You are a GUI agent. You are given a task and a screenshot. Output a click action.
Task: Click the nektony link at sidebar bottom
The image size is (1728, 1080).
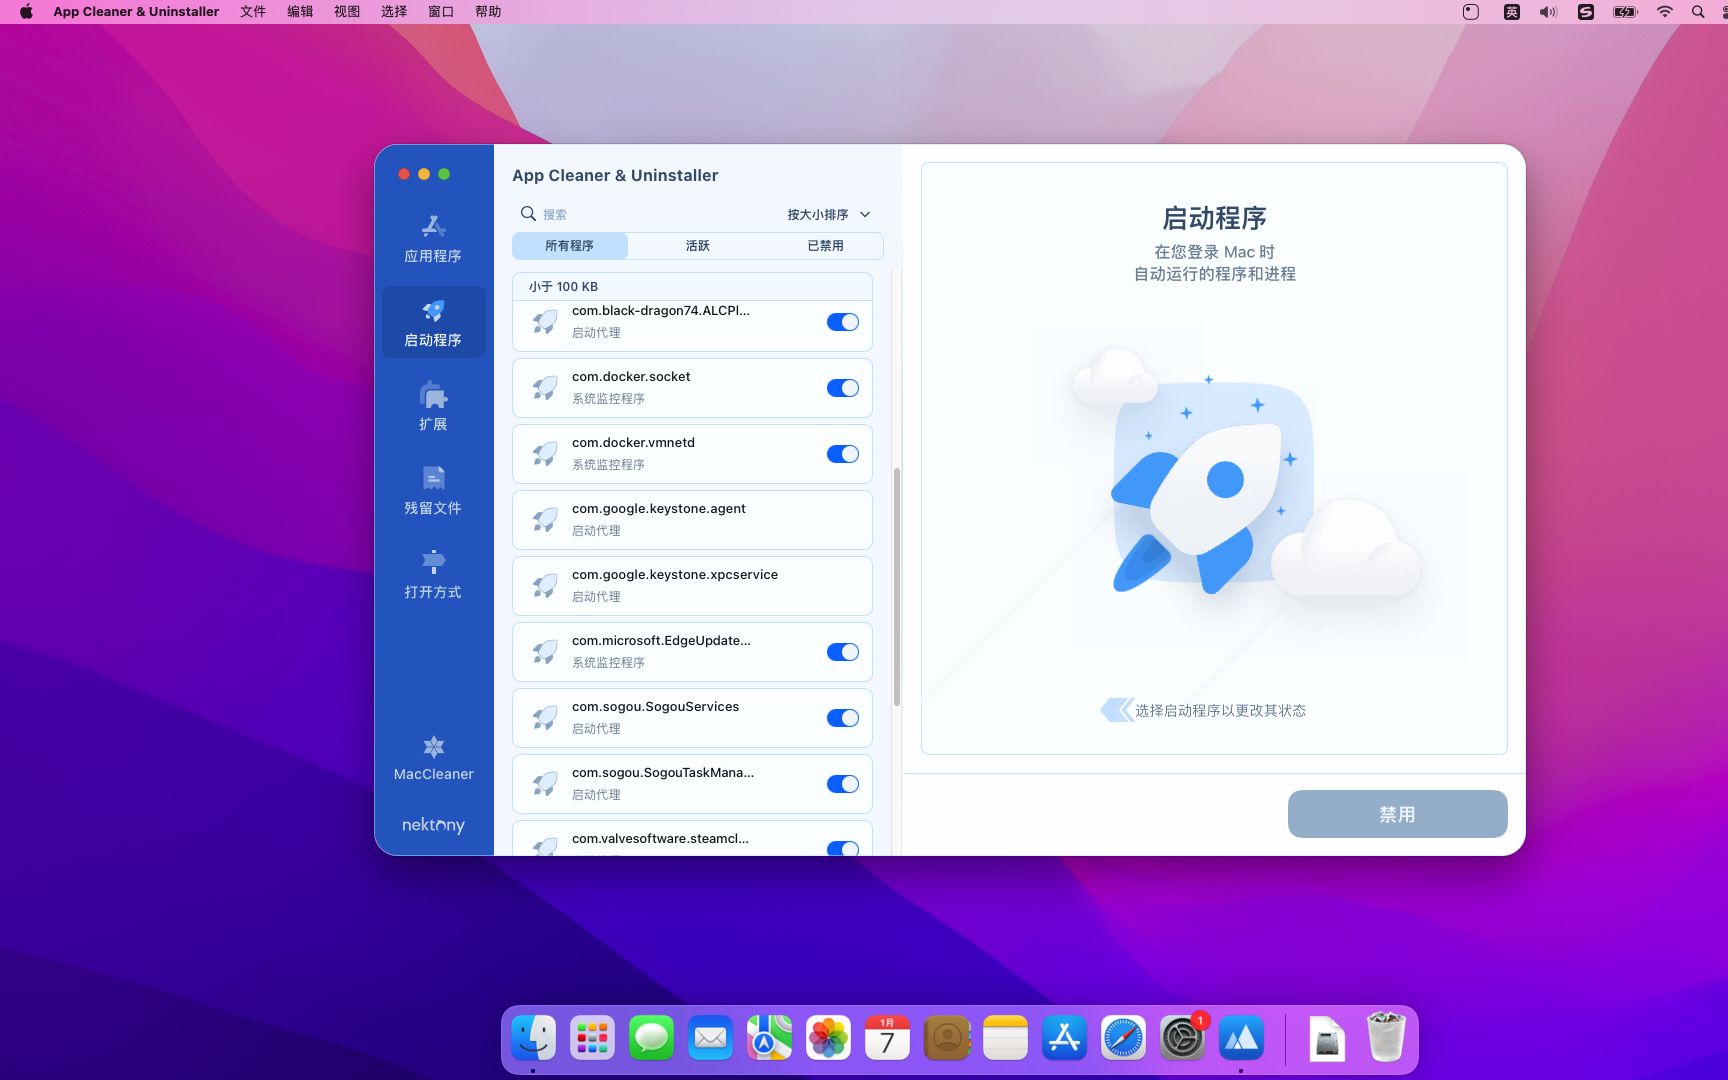(433, 824)
